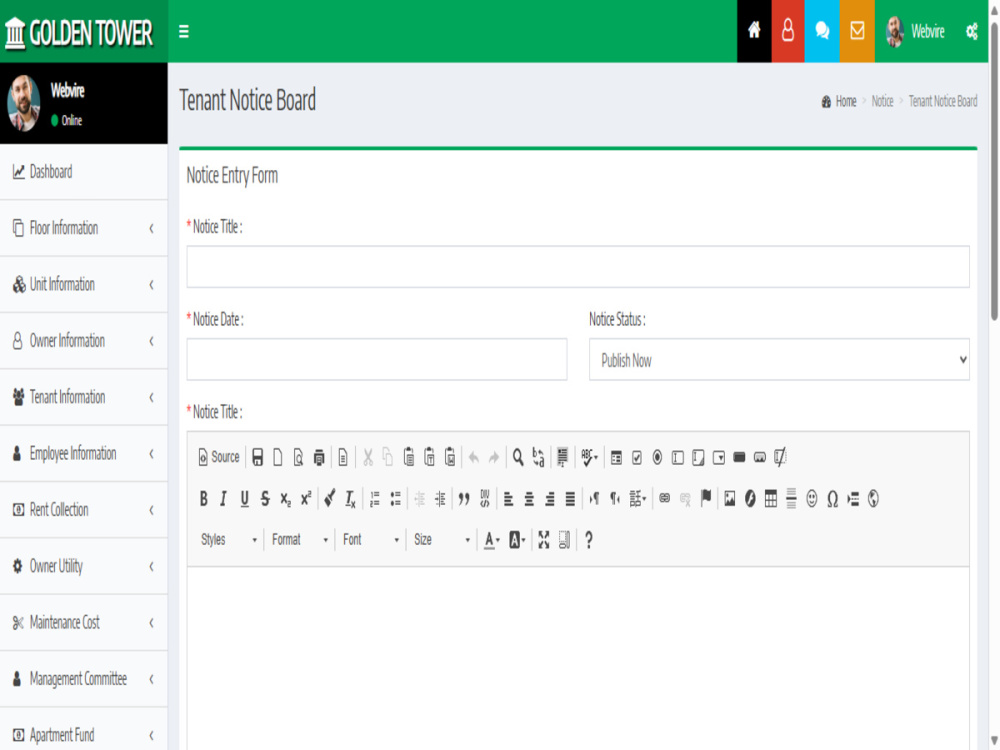Open the Font dropdown
The width and height of the screenshot is (1000, 750).
click(371, 540)
